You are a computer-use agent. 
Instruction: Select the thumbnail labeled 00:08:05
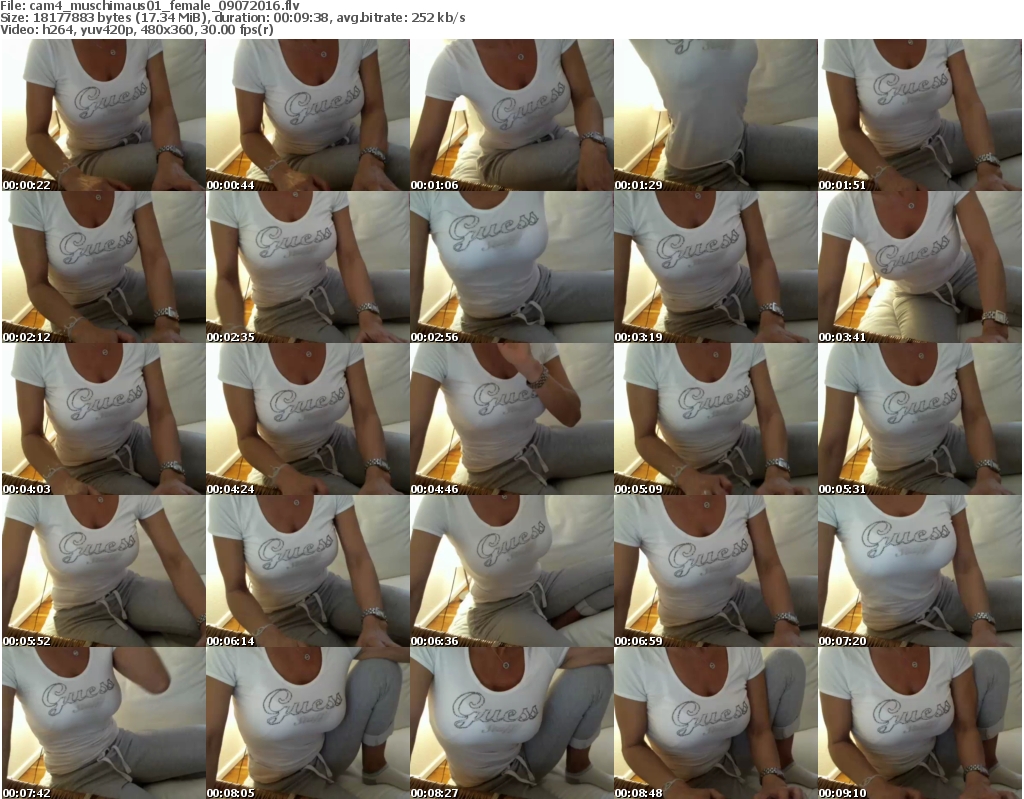coord(308,723)
